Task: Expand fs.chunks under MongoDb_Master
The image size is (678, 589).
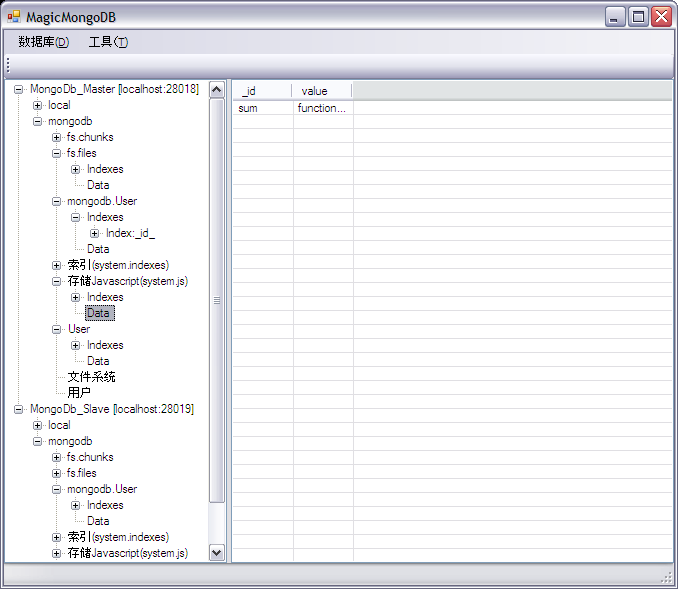Action: (56, 138)
